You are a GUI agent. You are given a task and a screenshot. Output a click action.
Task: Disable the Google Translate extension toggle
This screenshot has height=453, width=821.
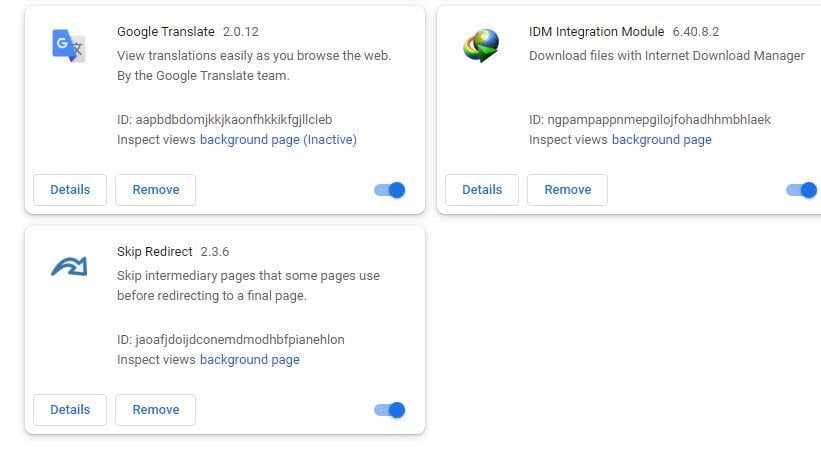pos(390,190)
